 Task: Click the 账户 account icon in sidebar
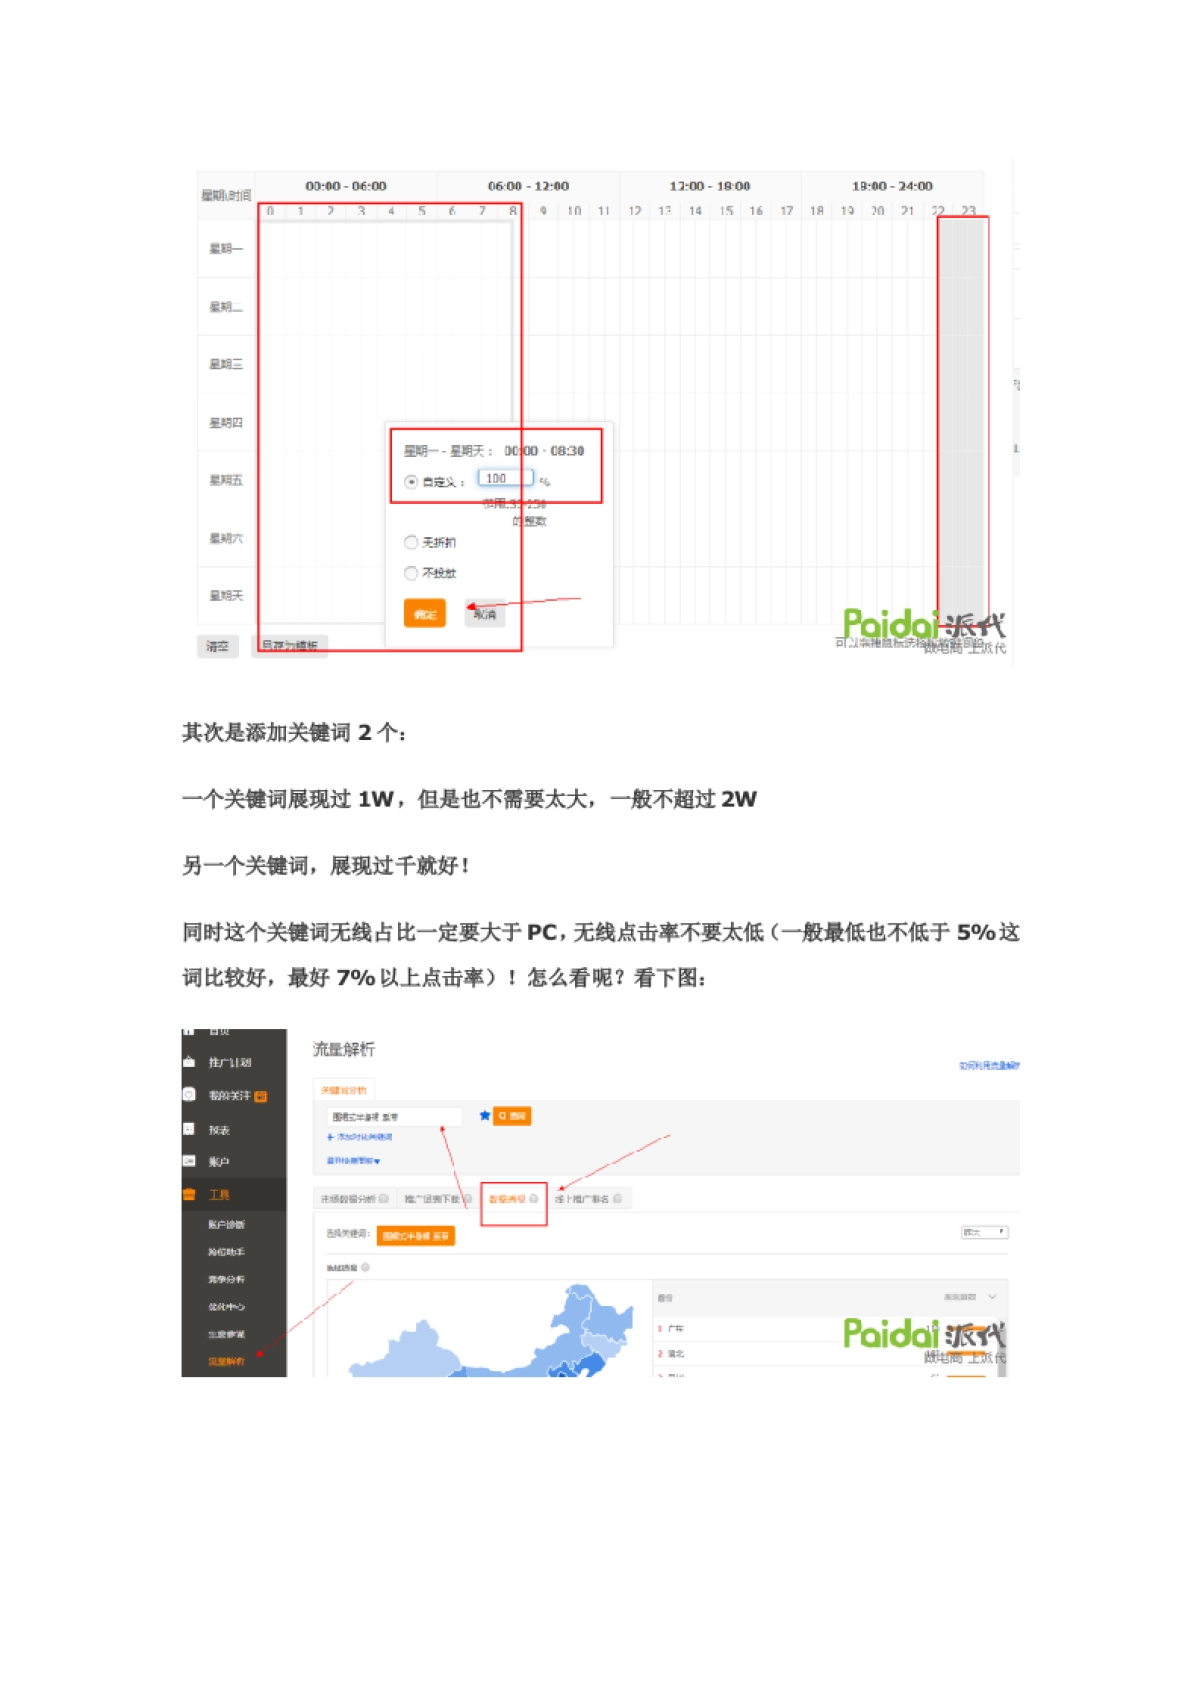pyautogui.click(x=189, y=1161)
